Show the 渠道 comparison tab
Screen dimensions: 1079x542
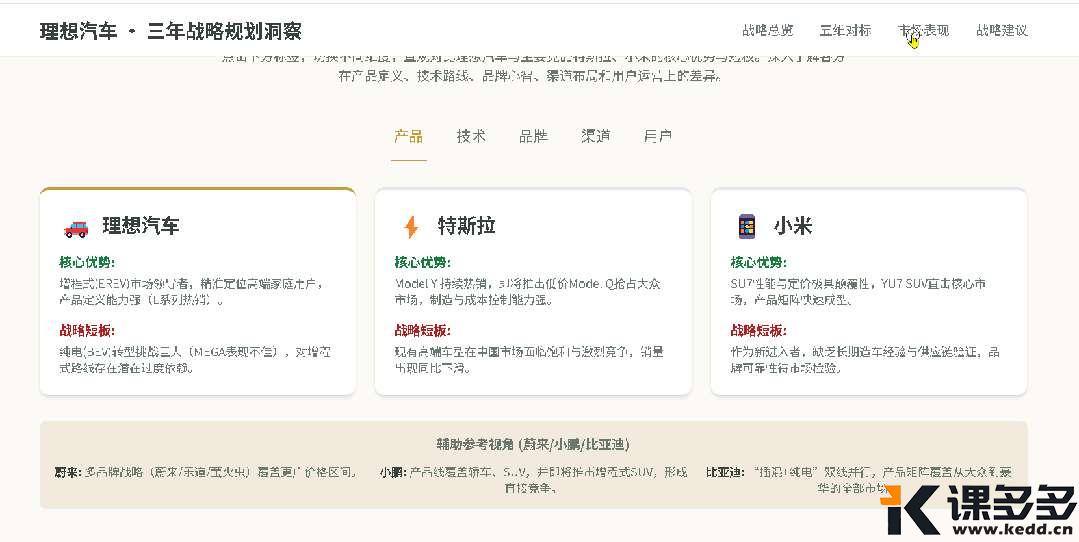pyautogui.click(x=596, y=136)
